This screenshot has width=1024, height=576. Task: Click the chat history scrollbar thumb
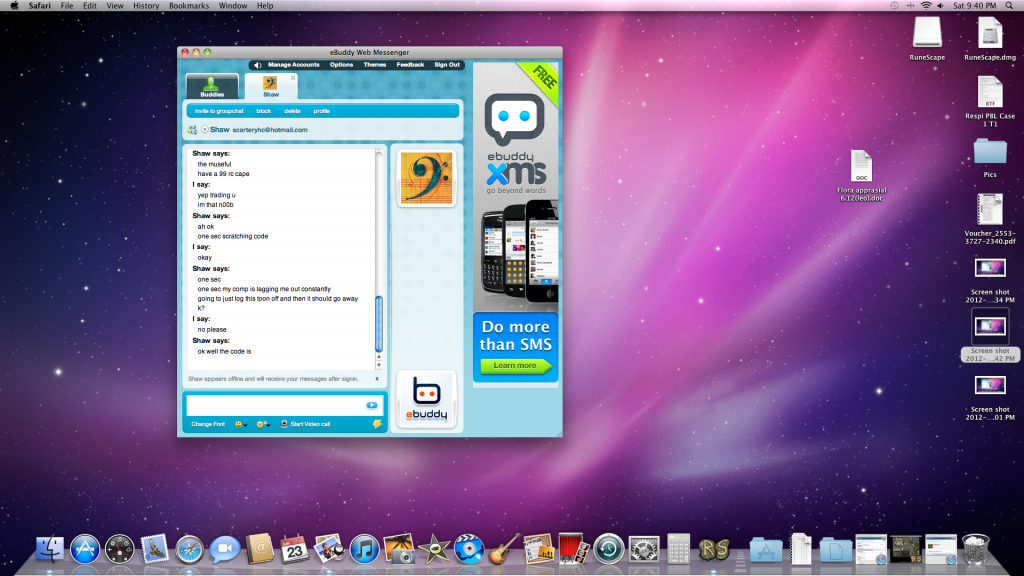coord(379,324)
